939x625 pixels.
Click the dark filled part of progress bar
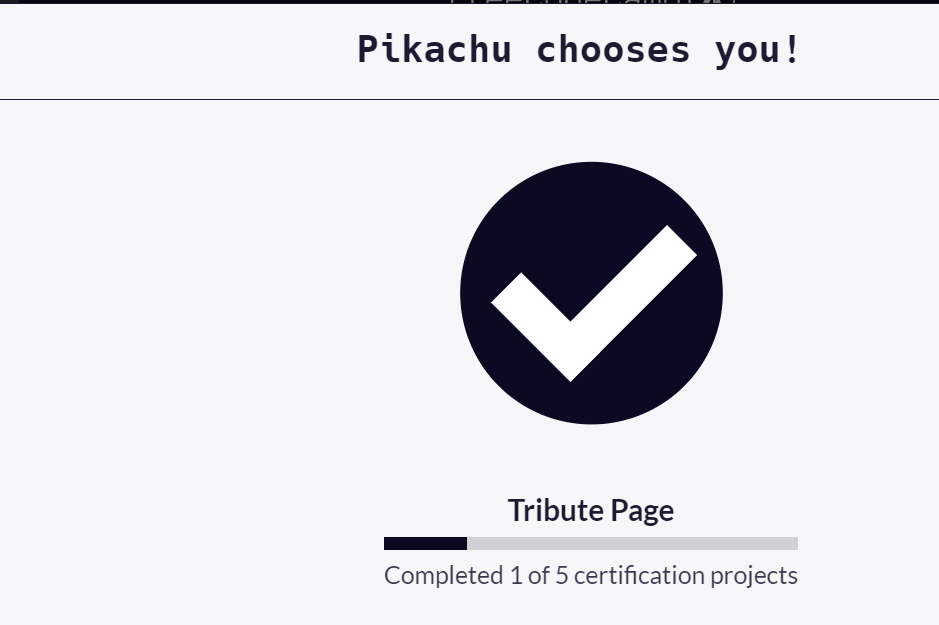[425, 543]
